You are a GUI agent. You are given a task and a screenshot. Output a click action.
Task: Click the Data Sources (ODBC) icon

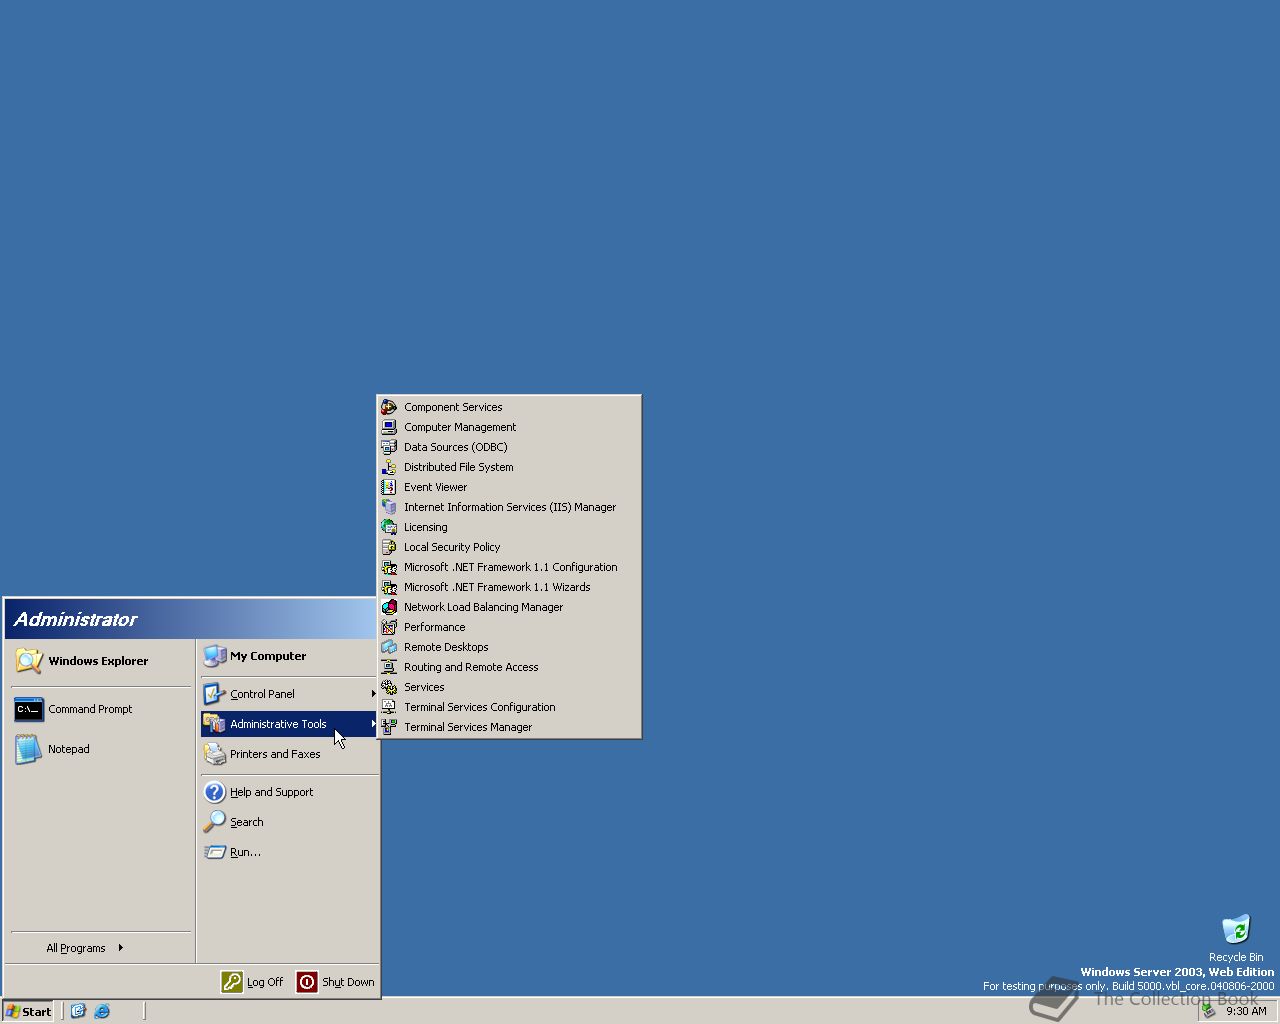(389, 447)
